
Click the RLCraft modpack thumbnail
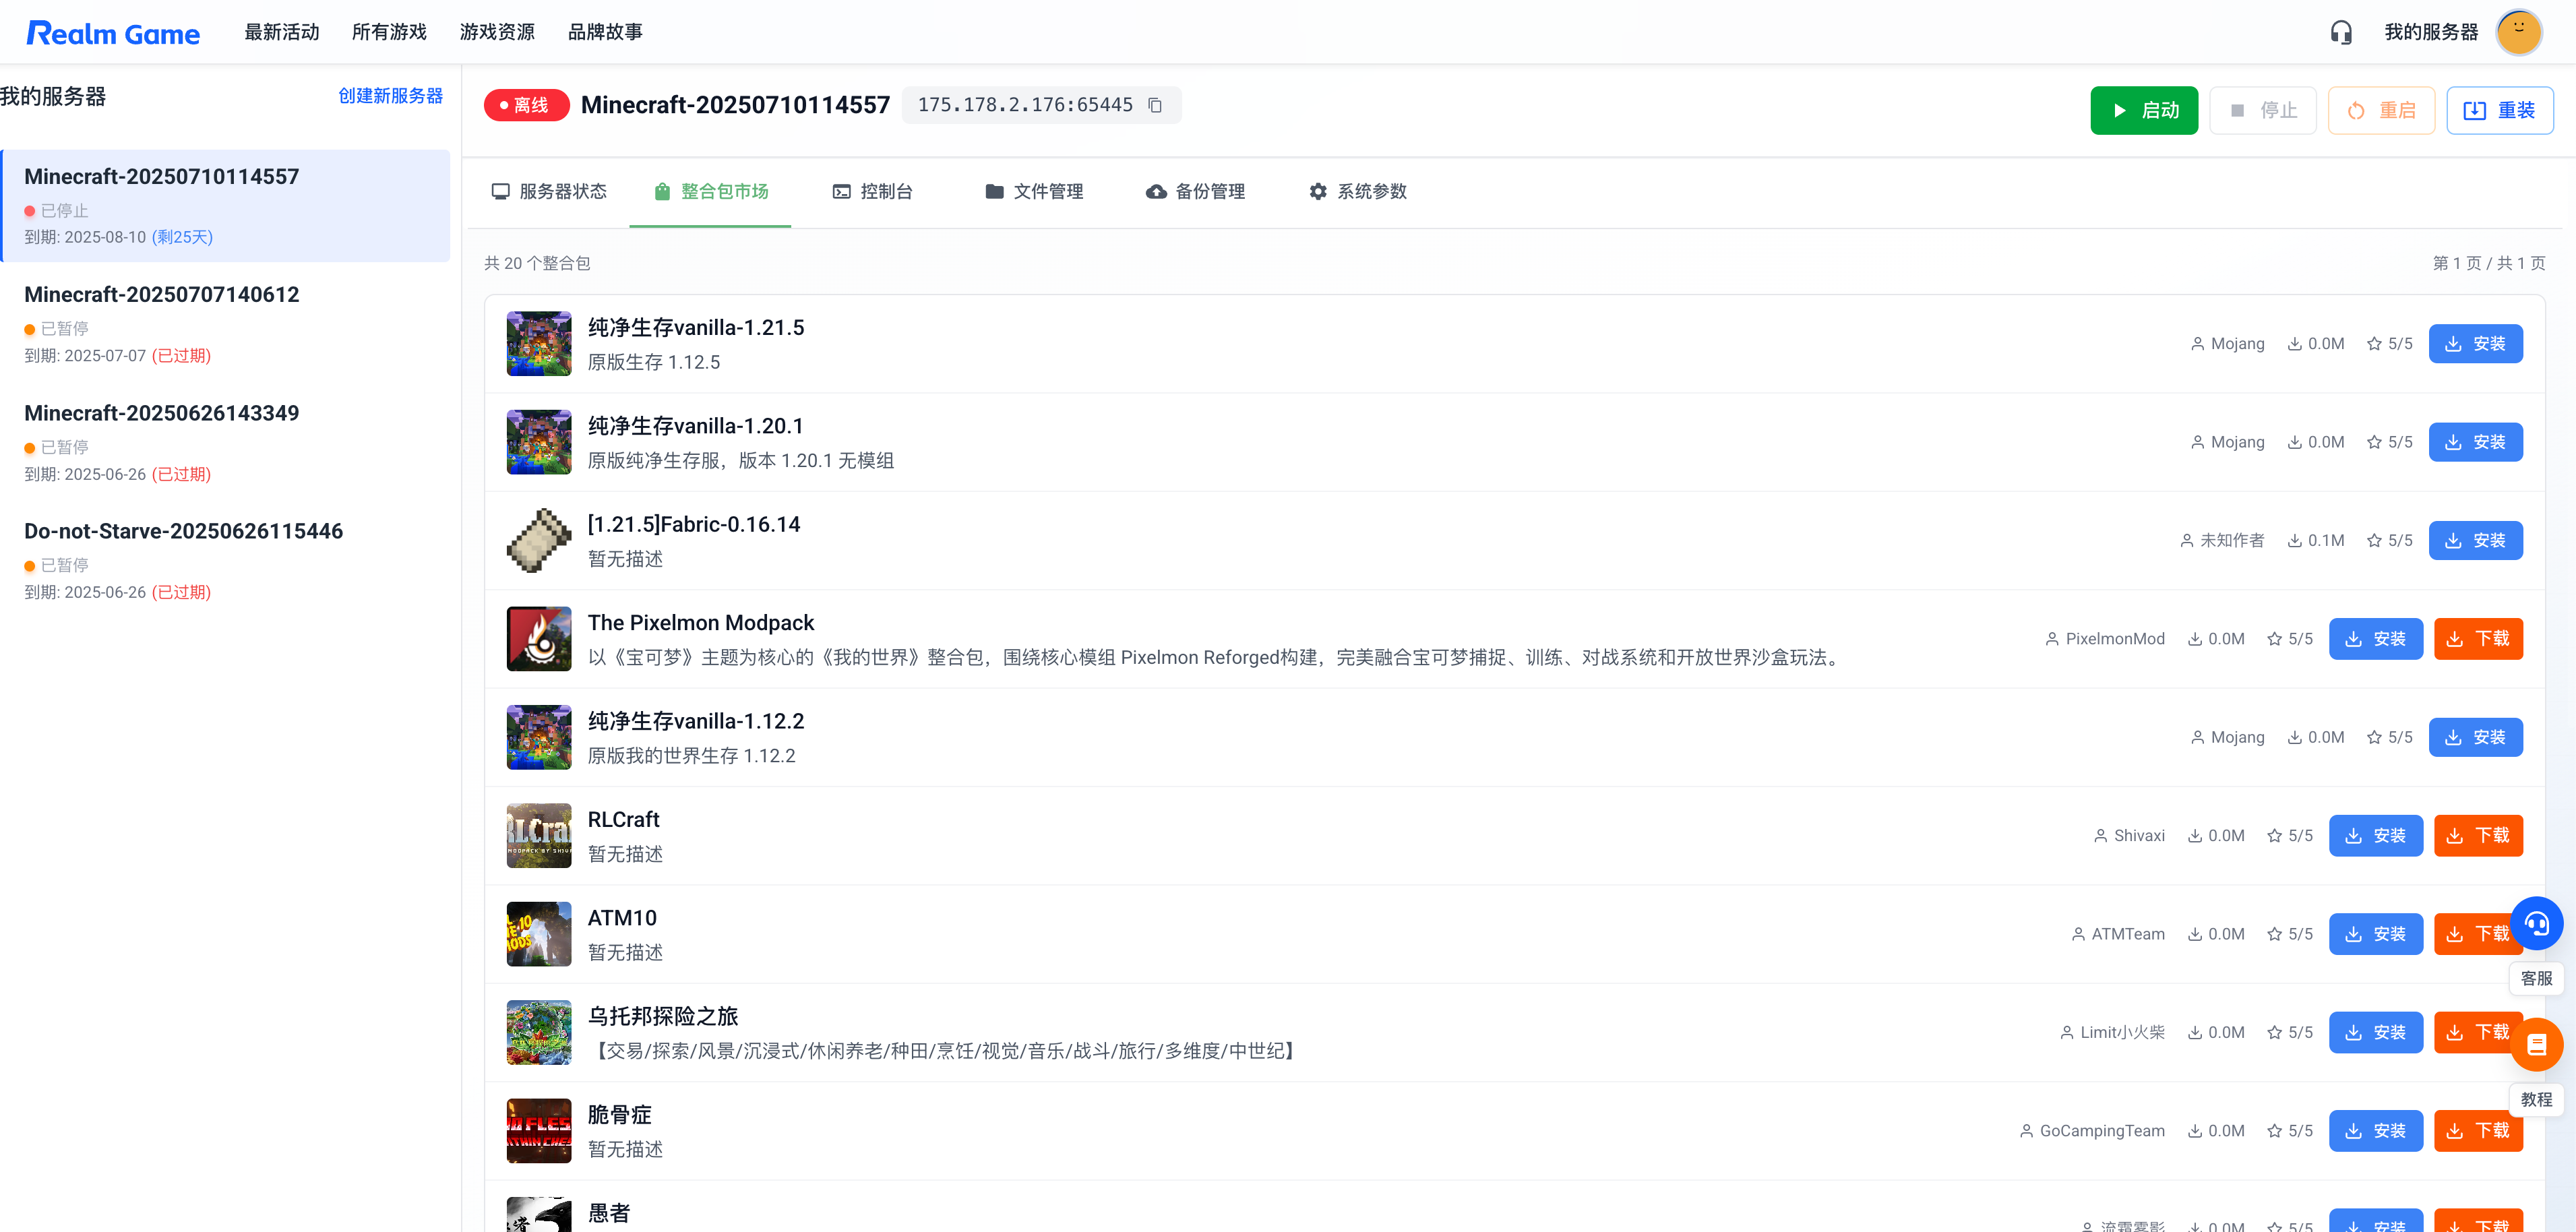[x=539, y=836]
